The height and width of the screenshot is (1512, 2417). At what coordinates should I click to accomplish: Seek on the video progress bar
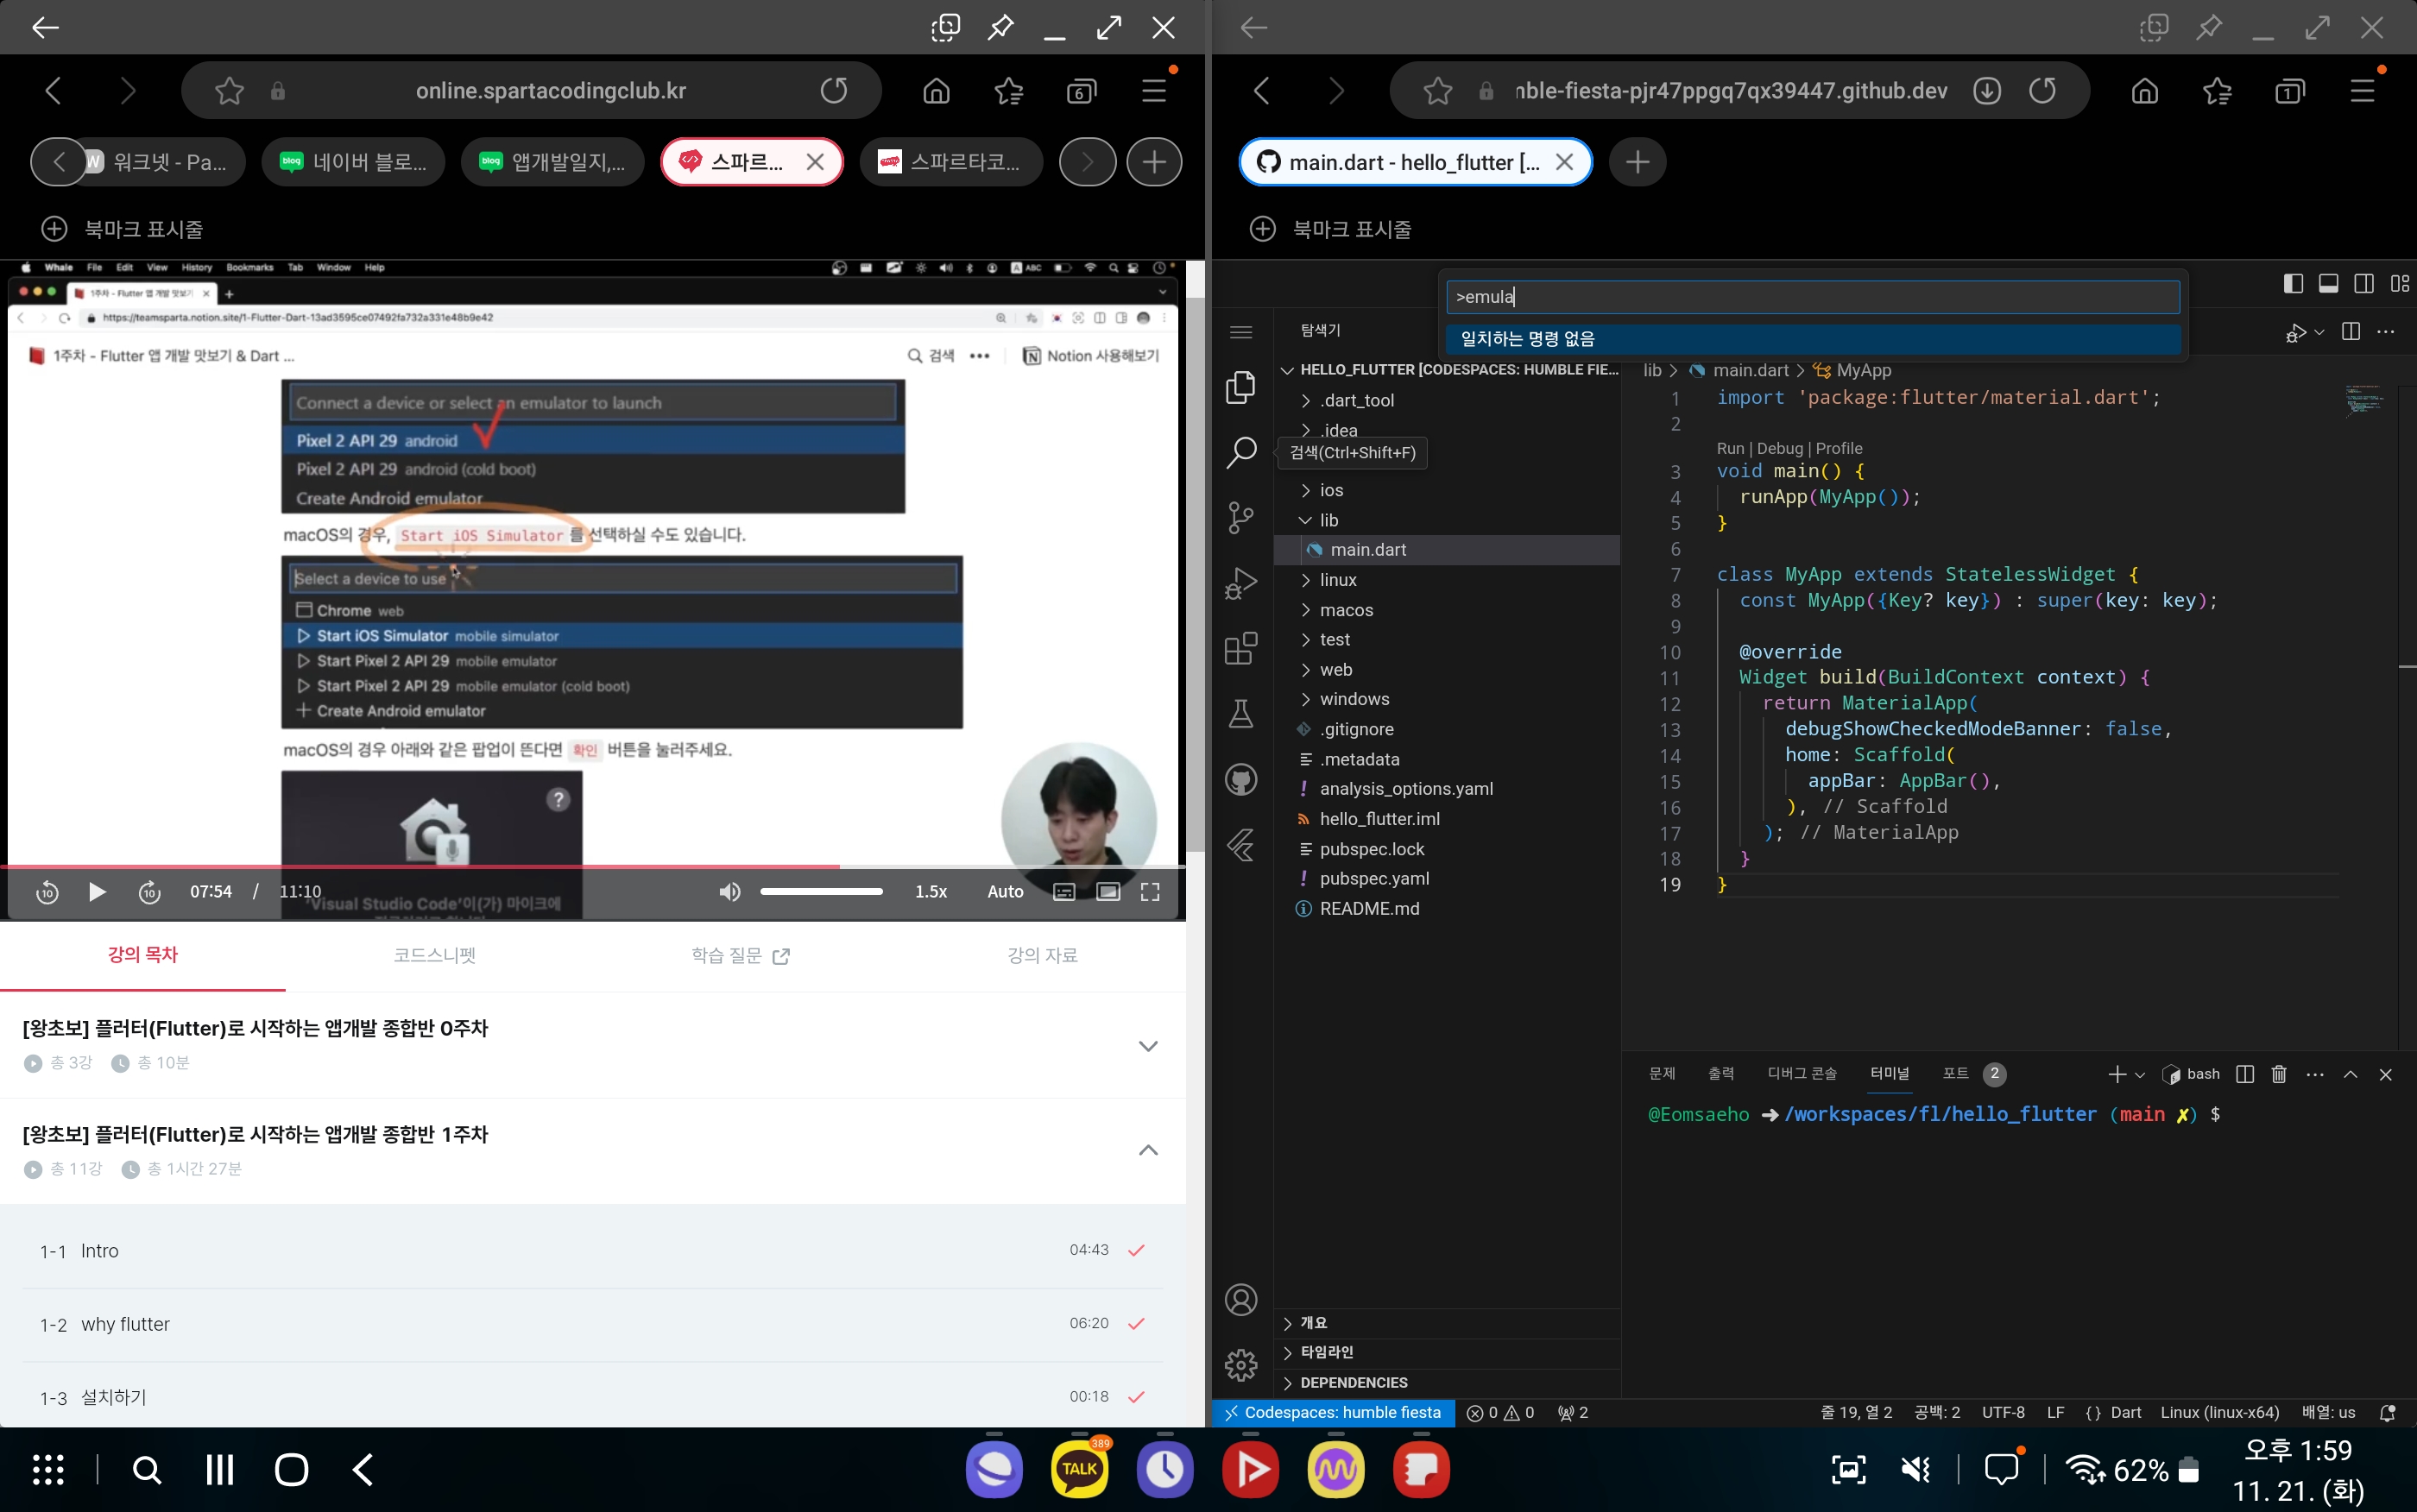pyautogui.click(x=593, y=866)
